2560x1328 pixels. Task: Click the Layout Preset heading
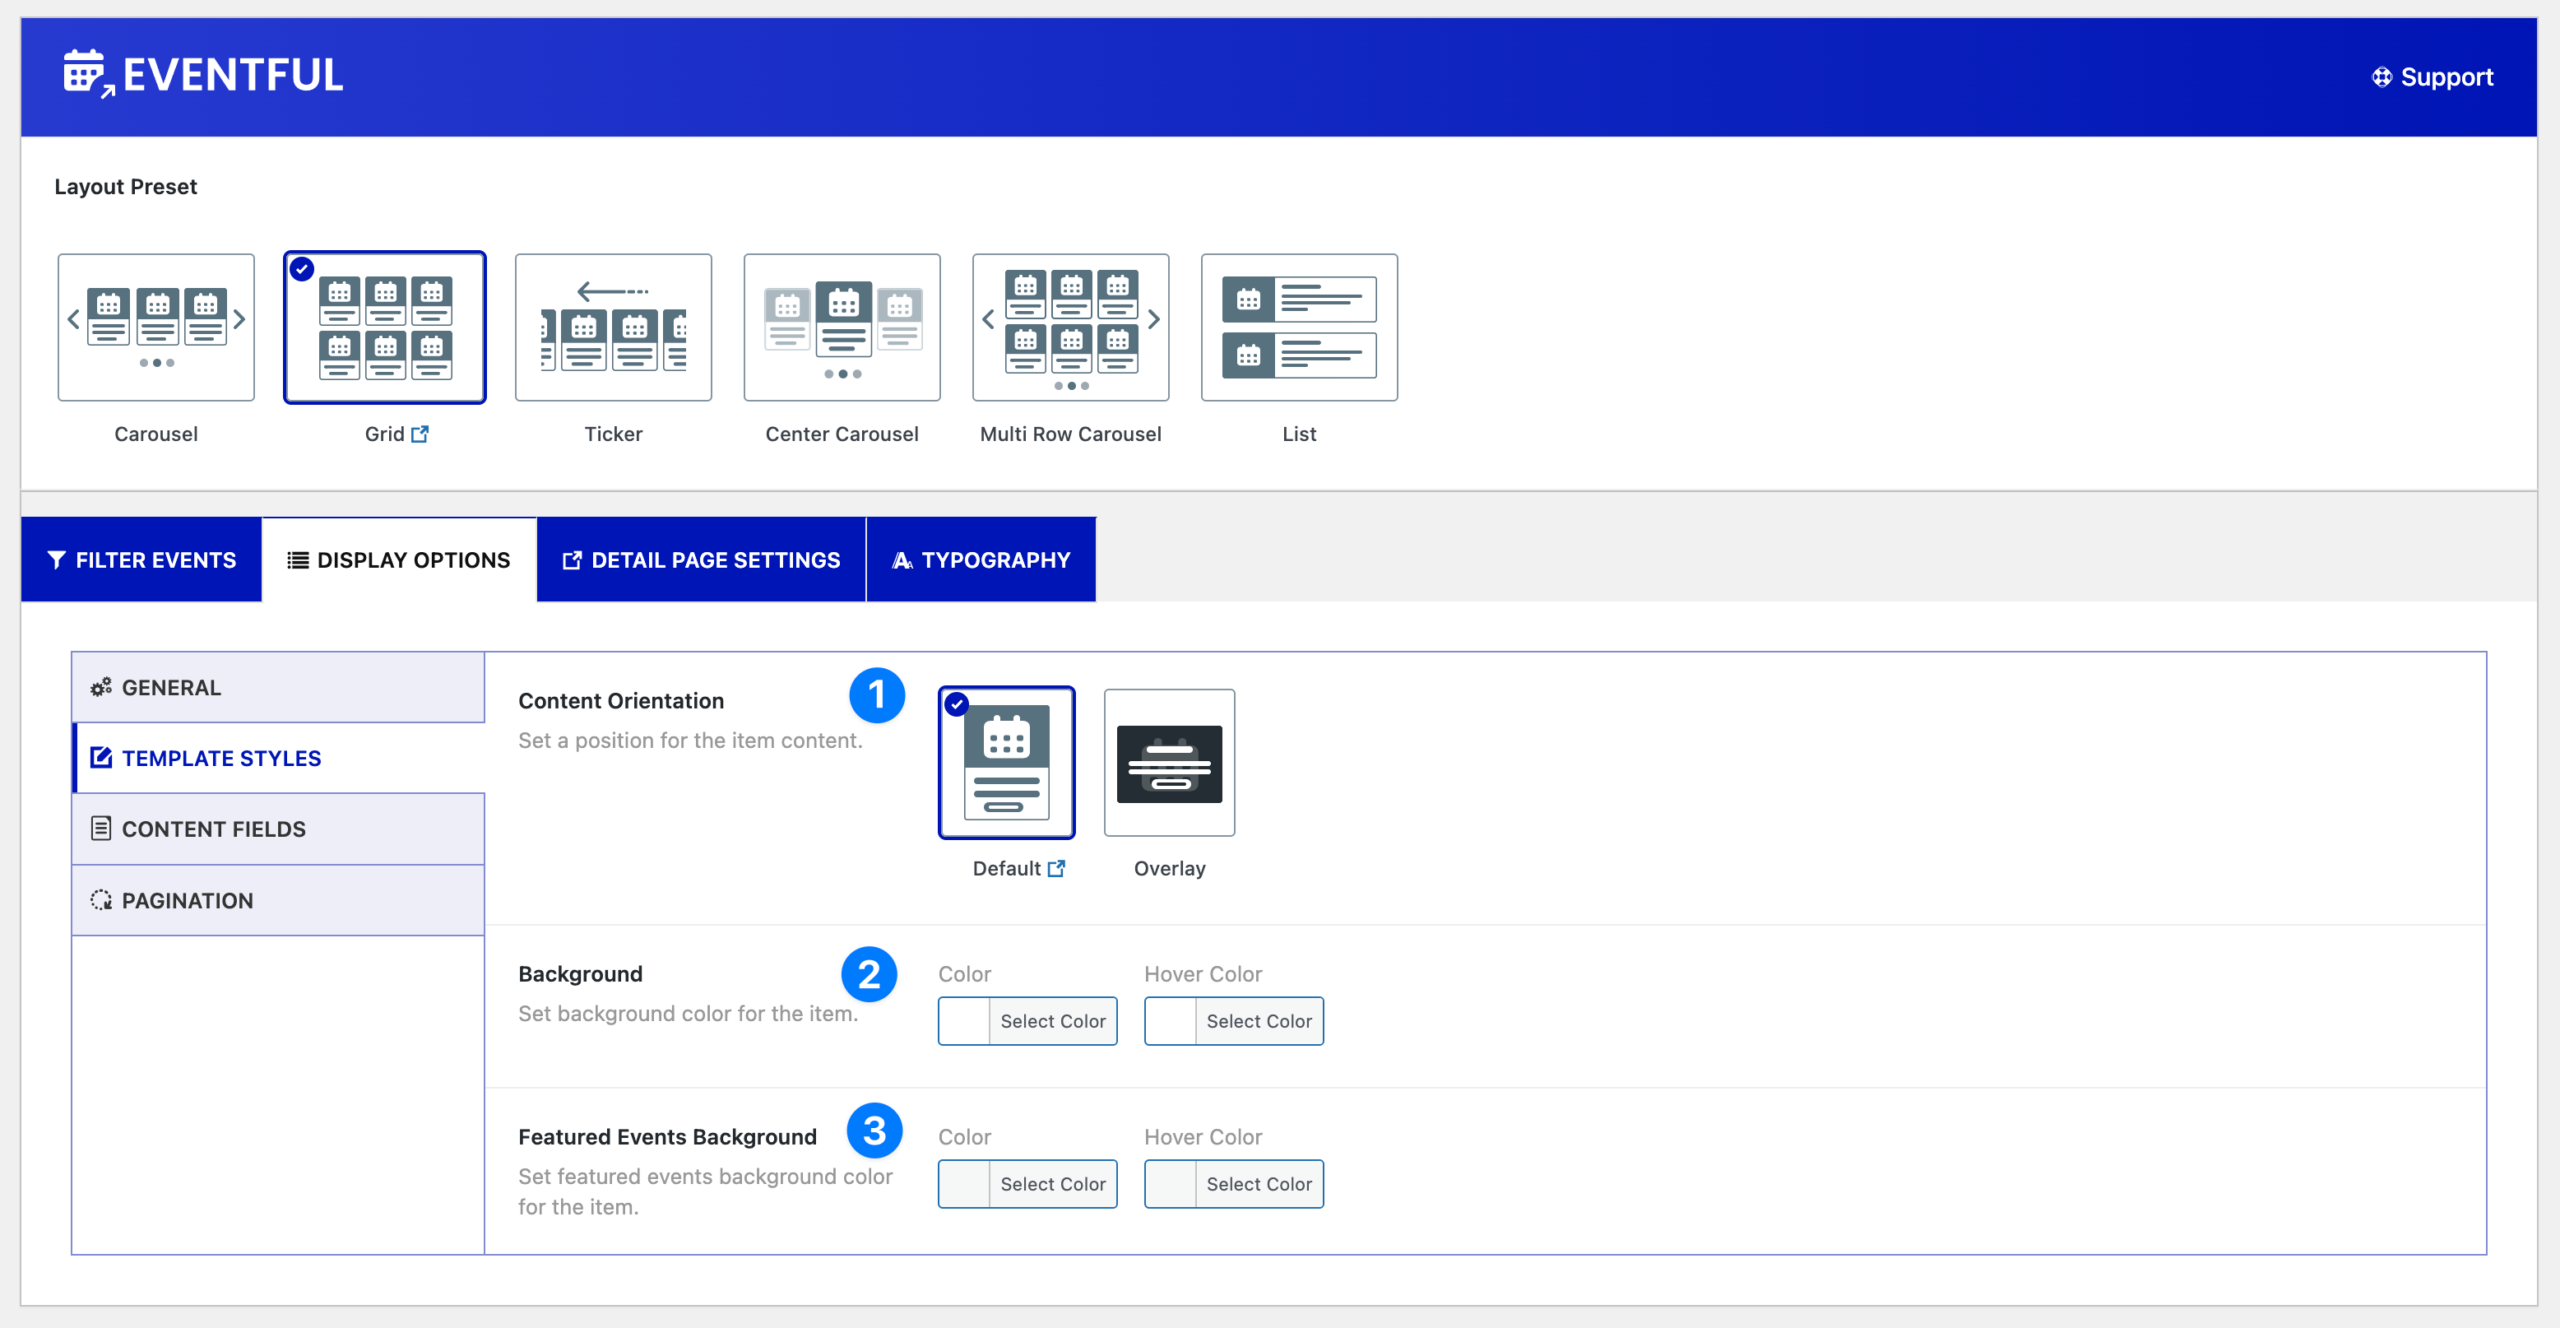126,187
